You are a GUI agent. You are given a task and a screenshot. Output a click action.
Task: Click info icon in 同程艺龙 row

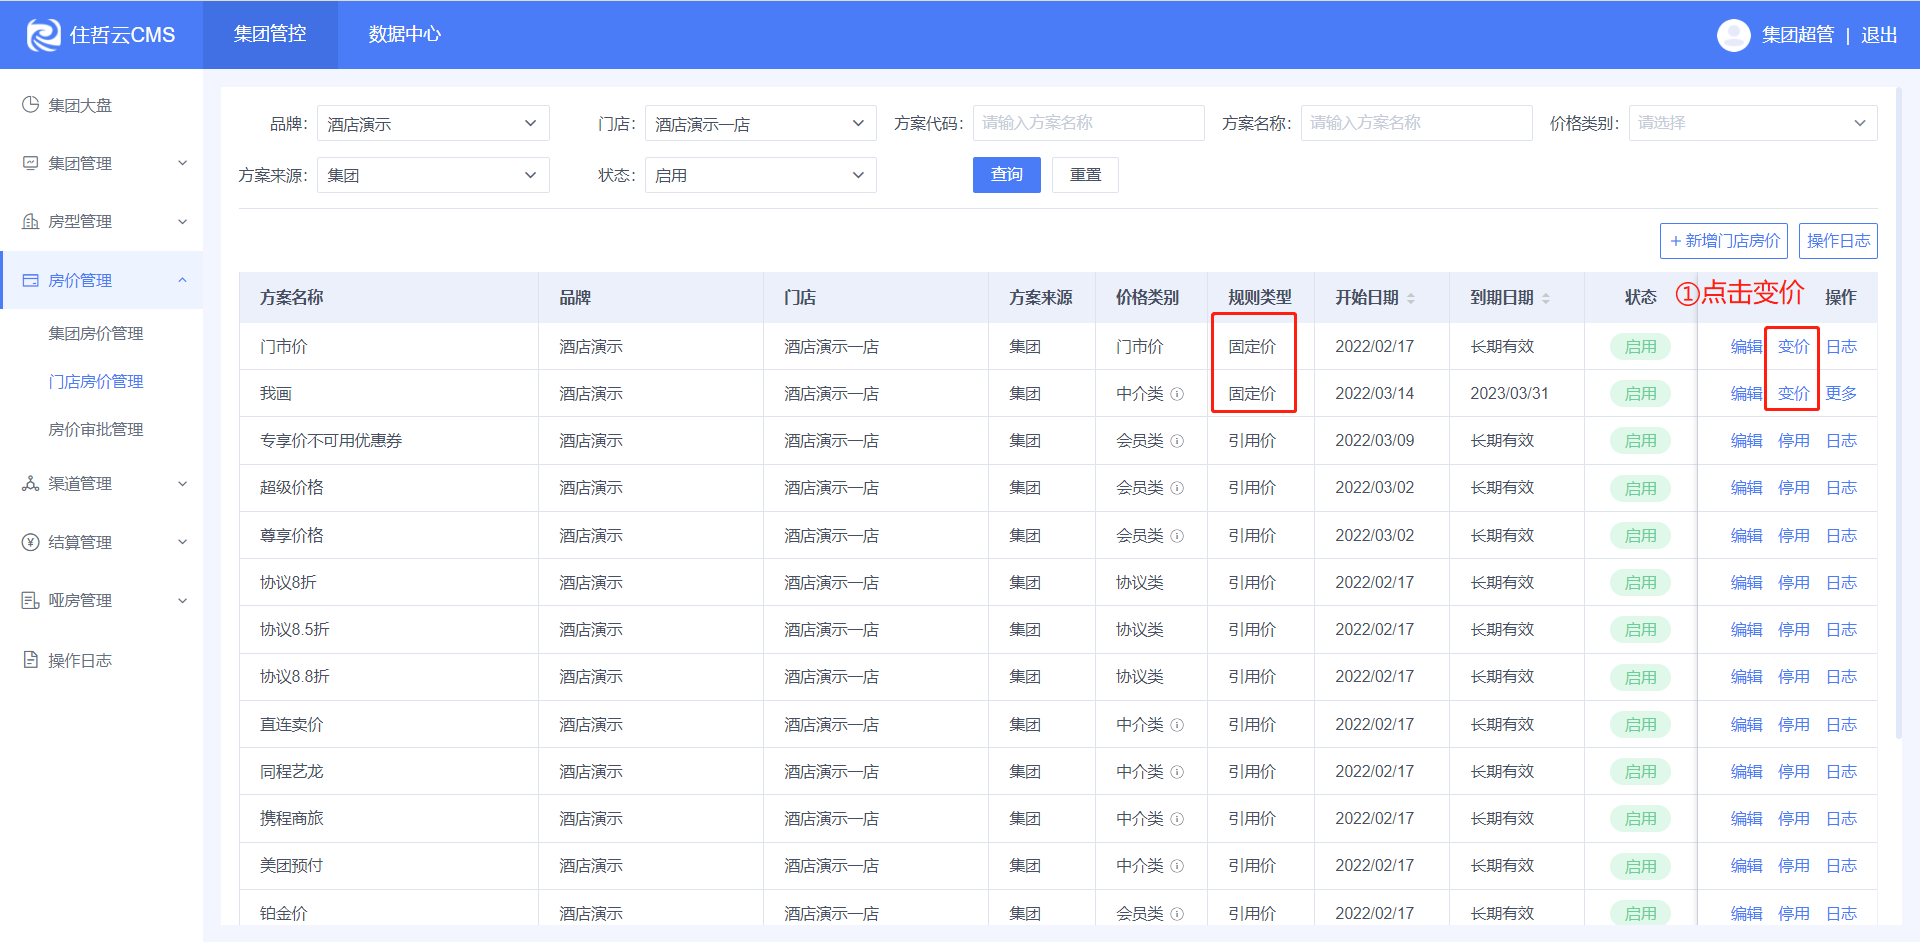(x=1177, y=772)
